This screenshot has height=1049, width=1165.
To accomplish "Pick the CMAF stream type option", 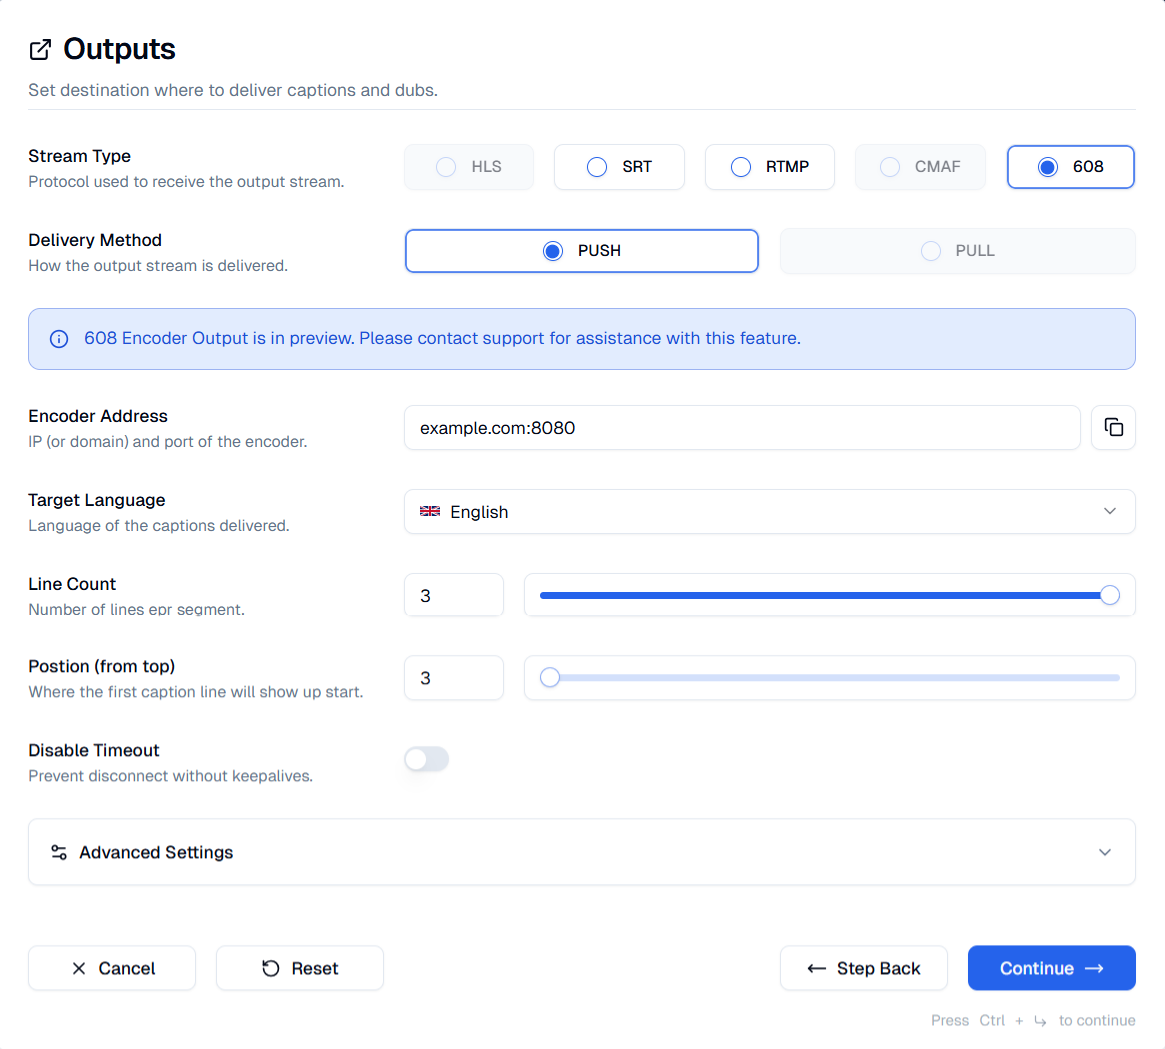I will 920,167.
